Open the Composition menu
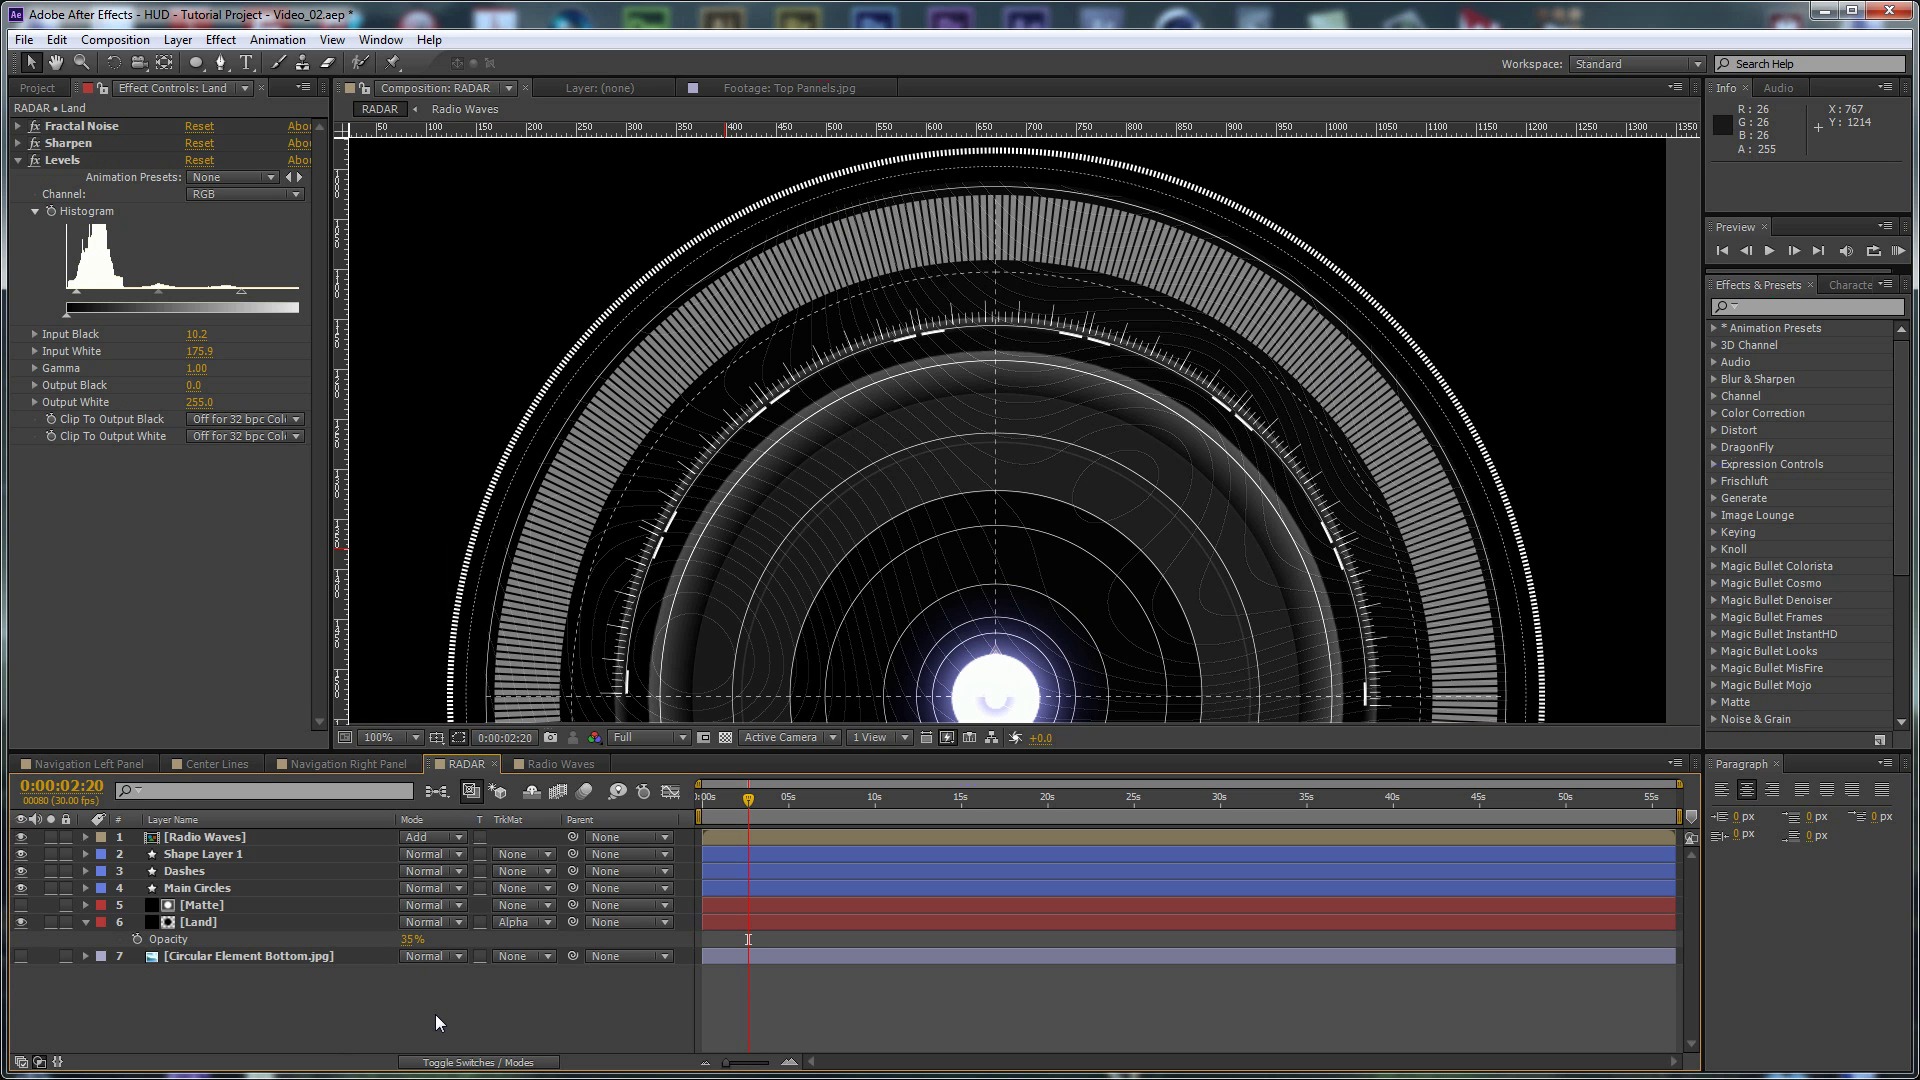The height and width of the screenshot is (1080, 1920). (x=115, y=40)
